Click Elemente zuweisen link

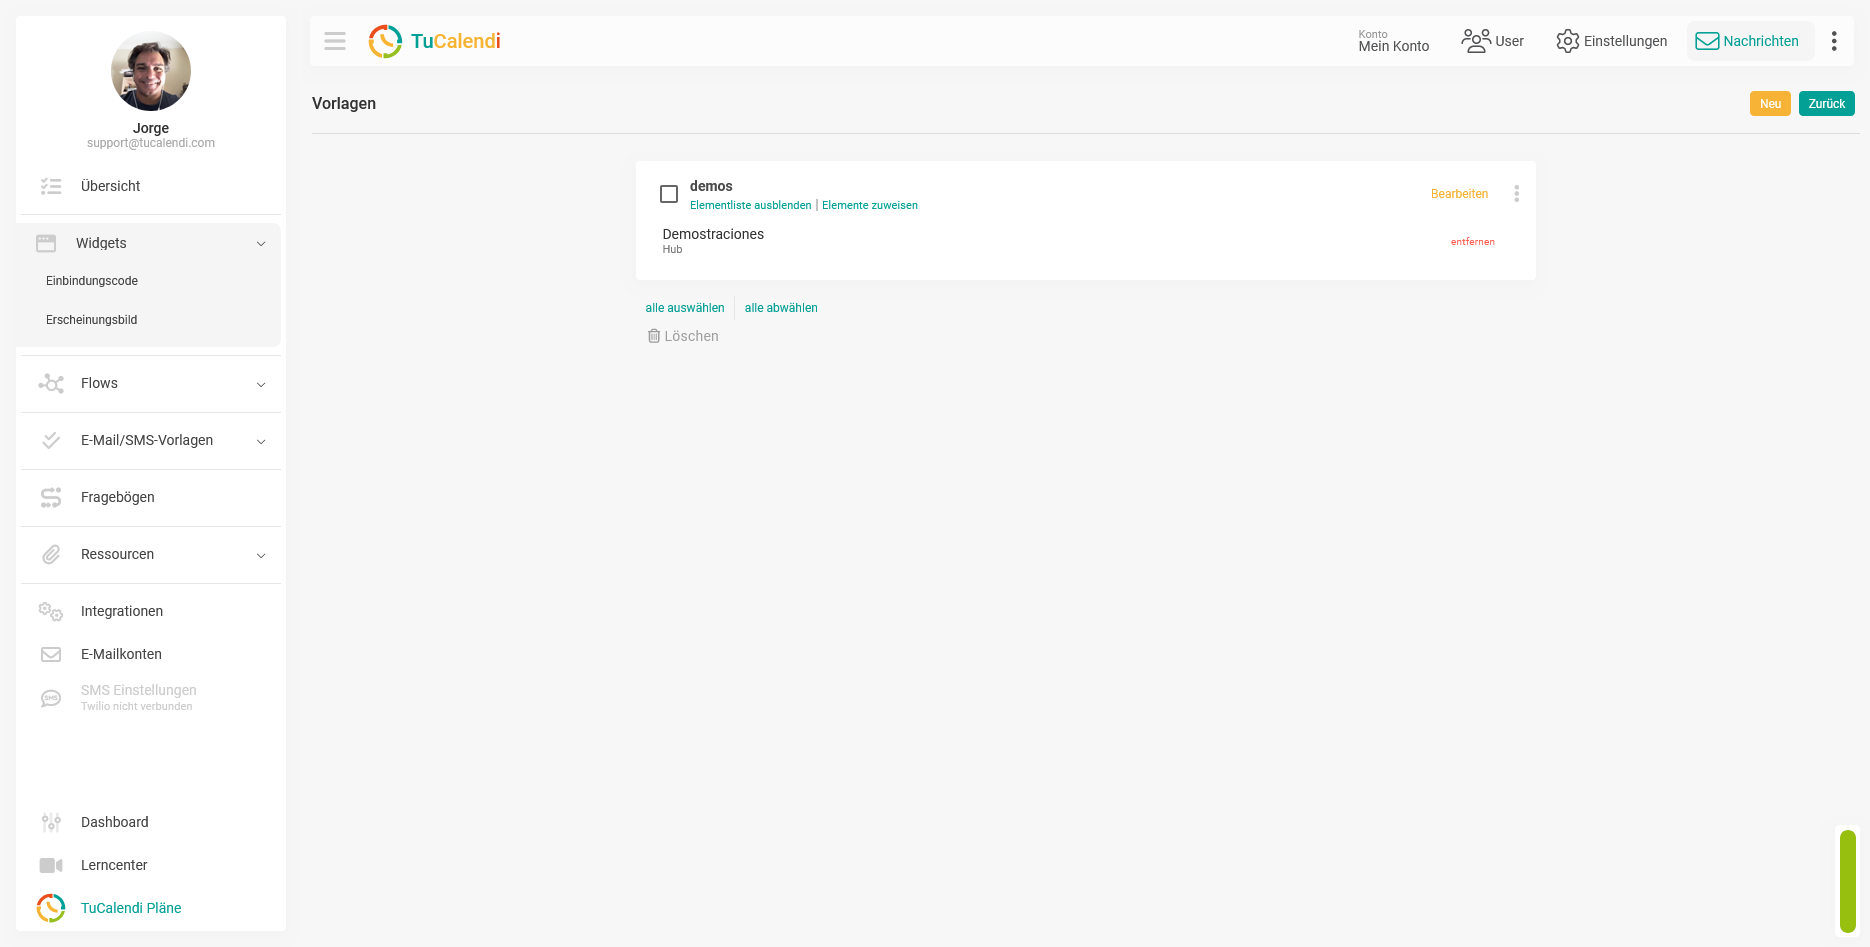(870, 205)
